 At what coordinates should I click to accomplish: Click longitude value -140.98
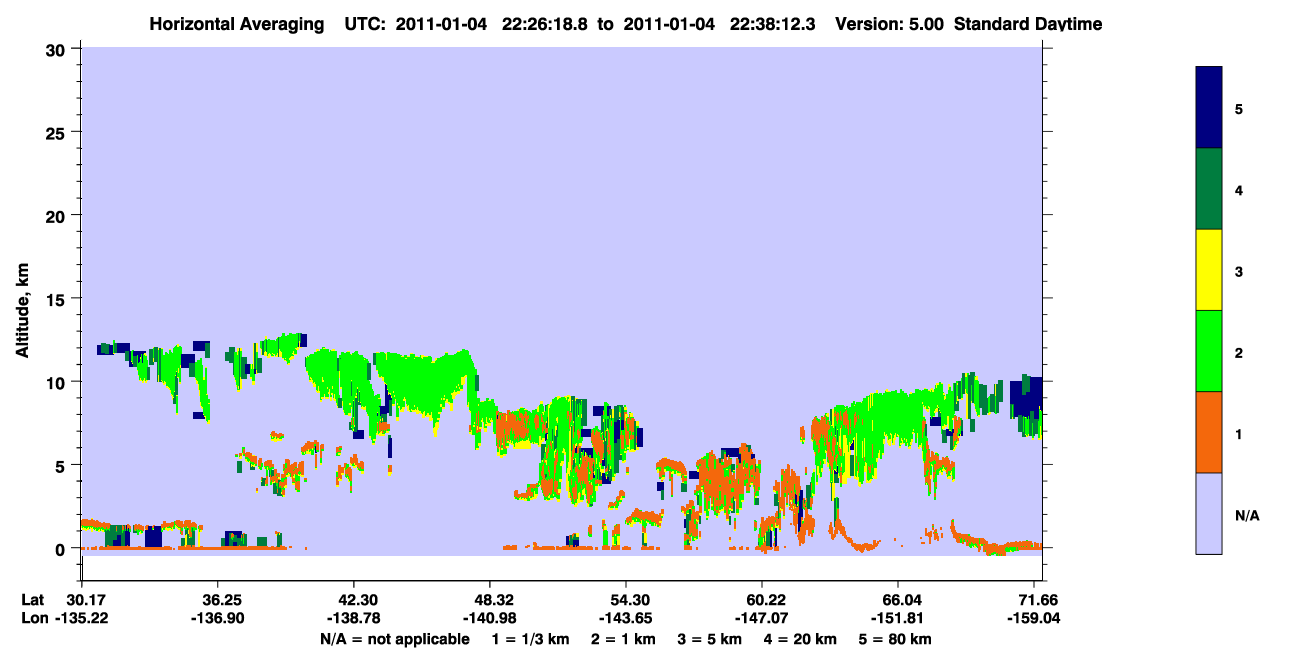[489, 619]
